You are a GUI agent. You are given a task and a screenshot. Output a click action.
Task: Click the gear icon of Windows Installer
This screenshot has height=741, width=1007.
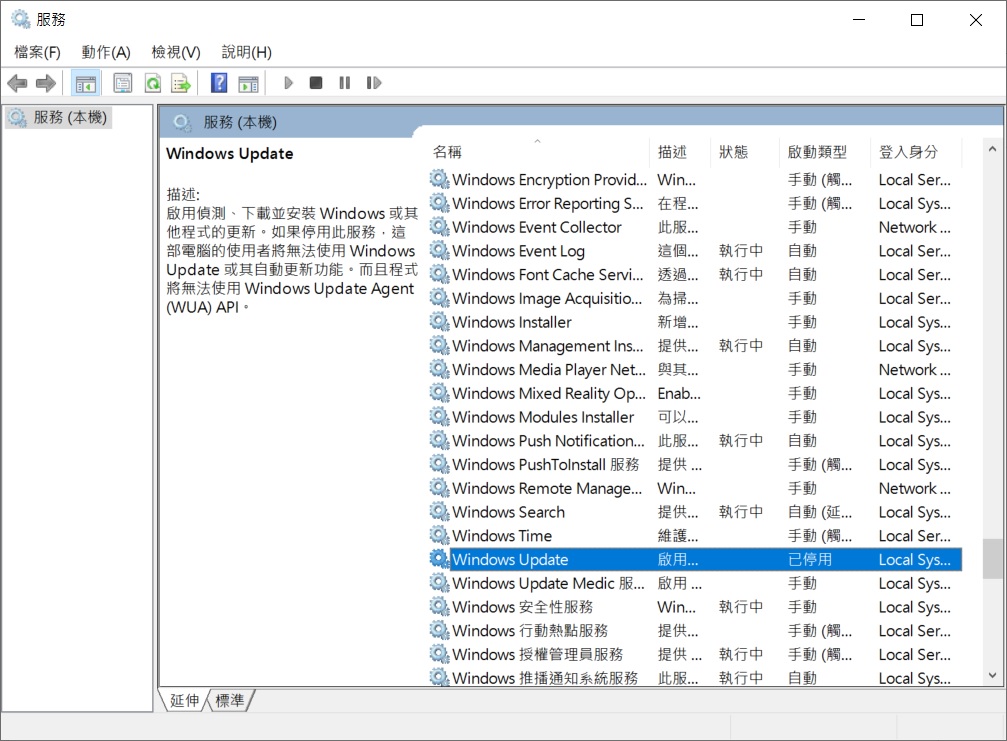[x=439, y=321]
